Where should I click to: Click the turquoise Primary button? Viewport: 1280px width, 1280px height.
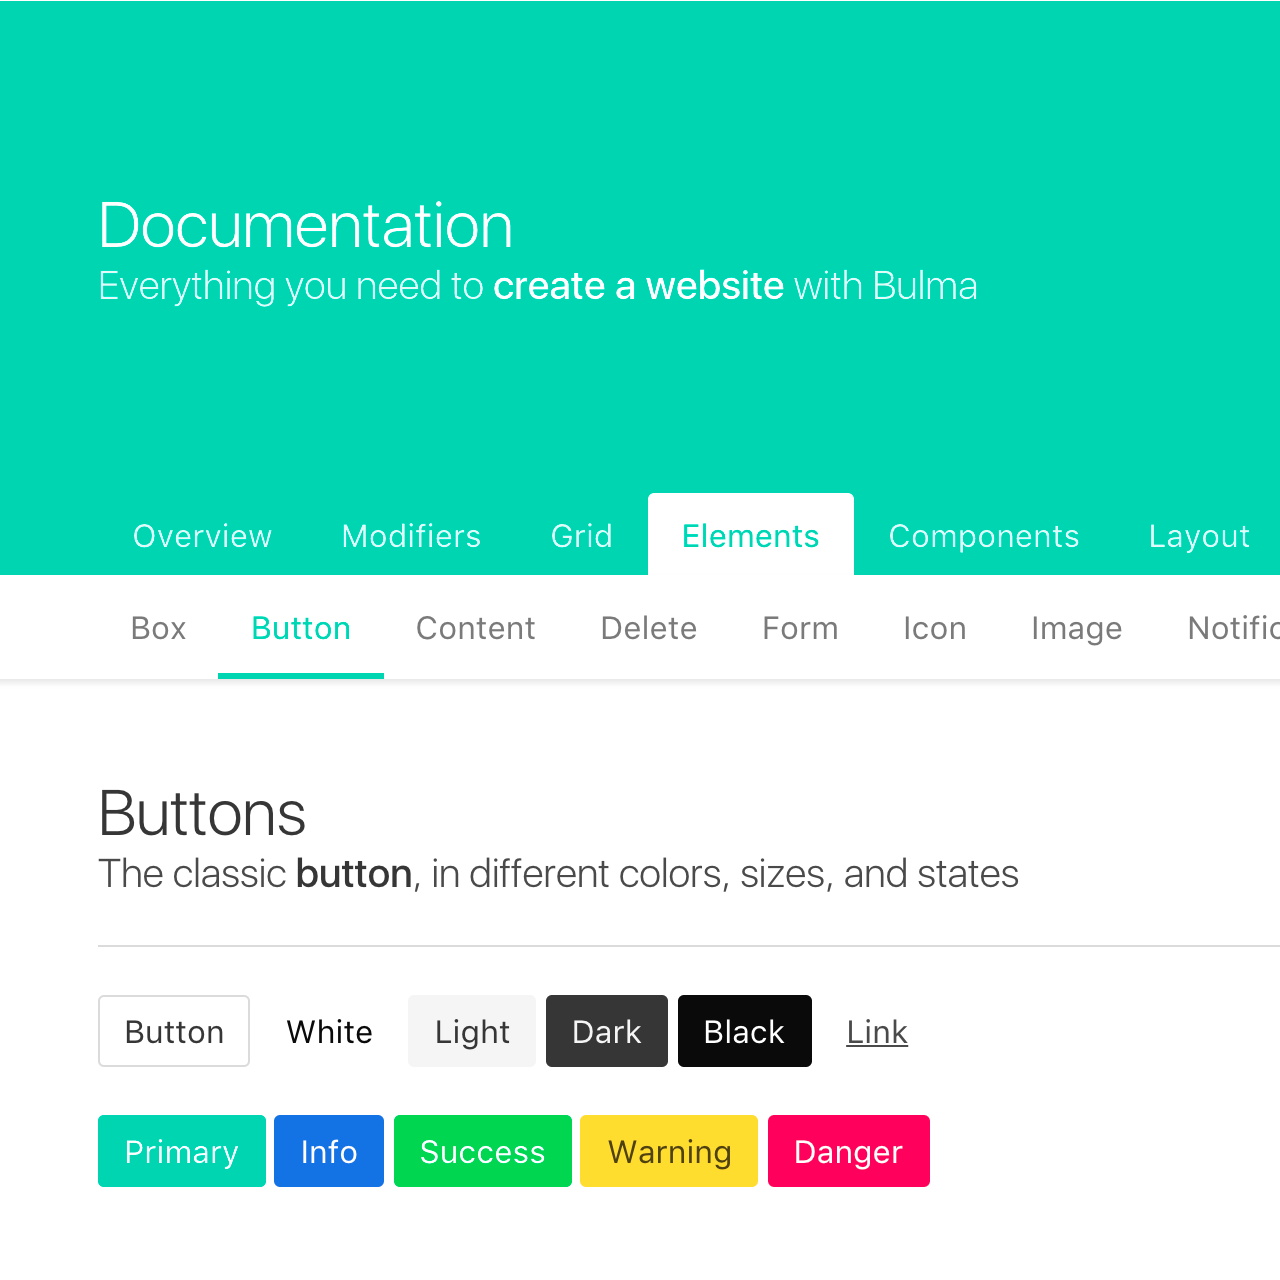pyautogui.click(x=181, y=1151)
